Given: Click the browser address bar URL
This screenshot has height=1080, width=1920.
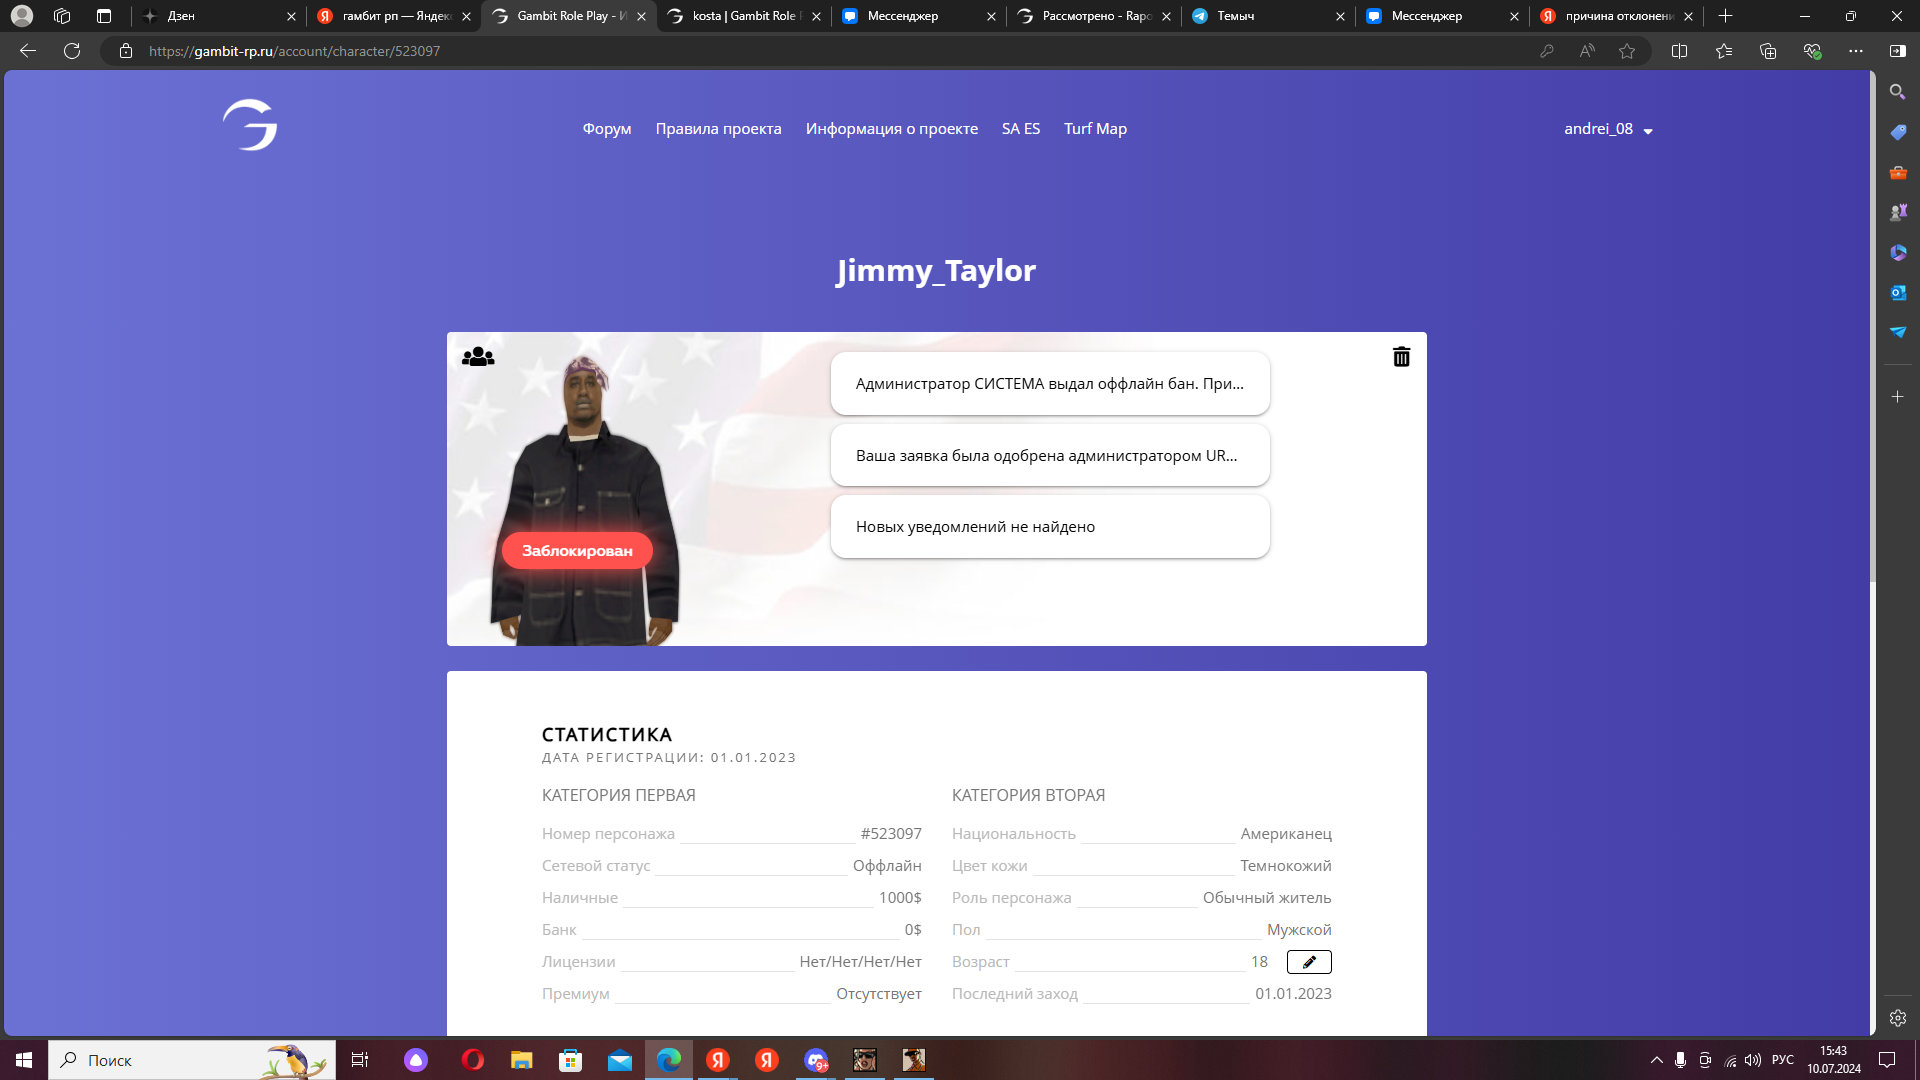Looking at the screenshot, I should 294,51.
